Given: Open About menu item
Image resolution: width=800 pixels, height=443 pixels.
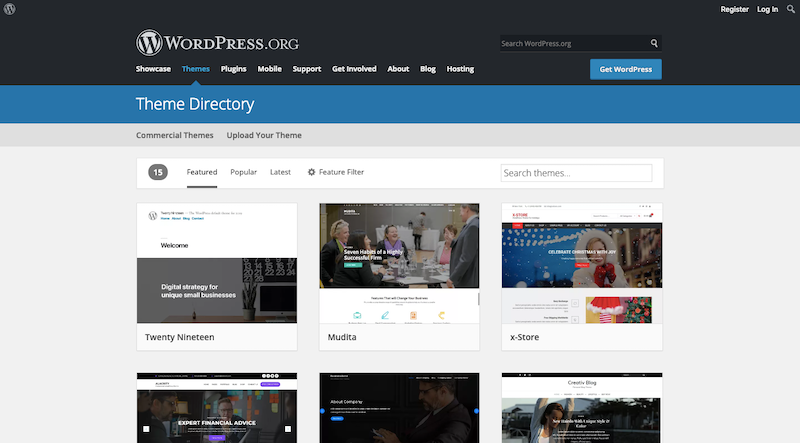Looking at the screenshot, I should 398,69.
